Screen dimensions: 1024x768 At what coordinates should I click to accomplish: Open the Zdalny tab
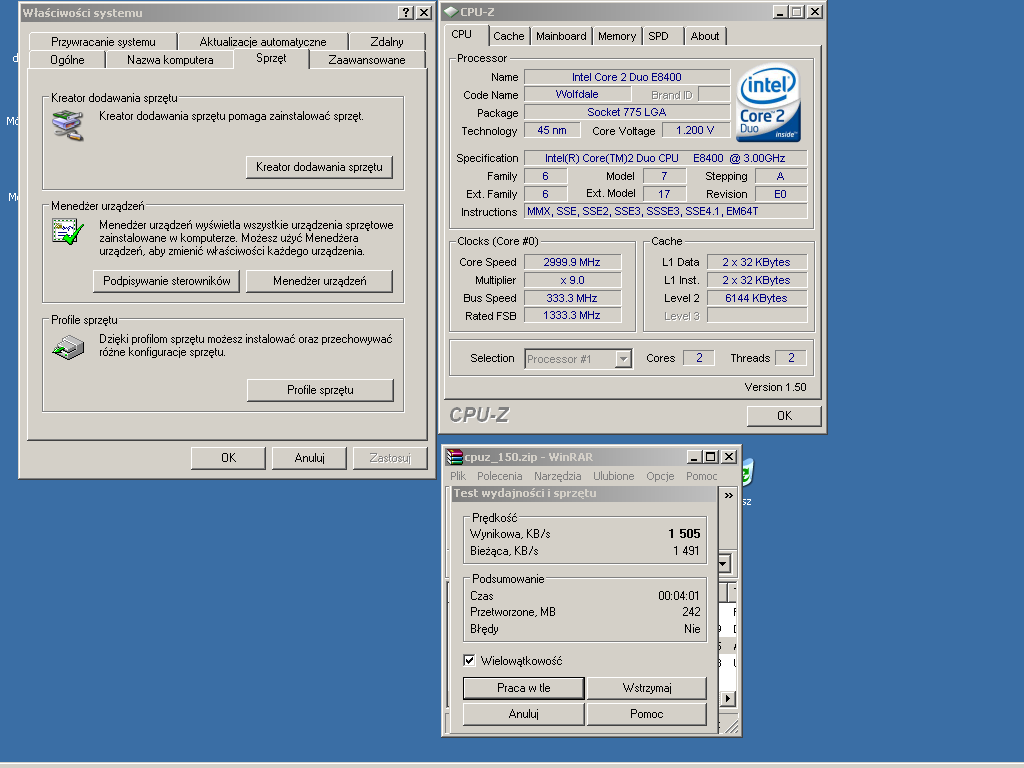coord(387,42)
